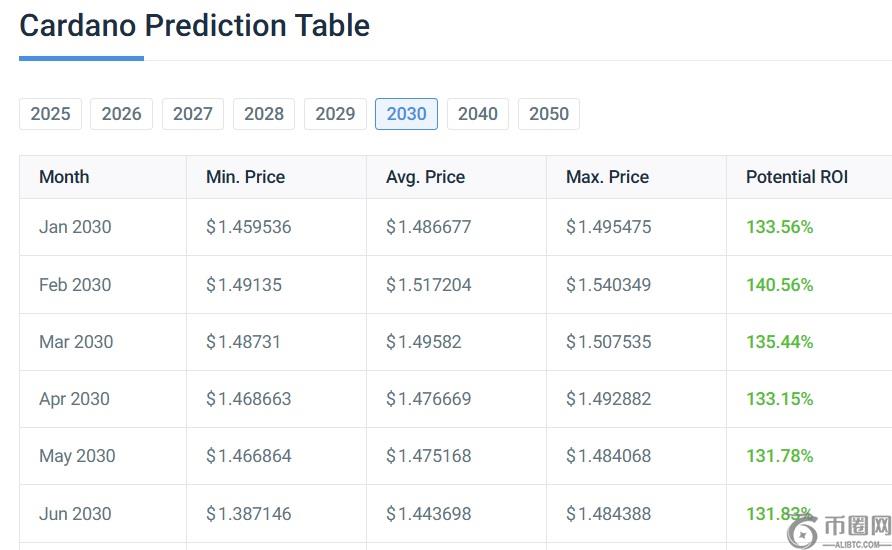Viewport: 892px width, 550px height.
Task: Select the 2050 year tab
Action: click(x=549, y=114)
